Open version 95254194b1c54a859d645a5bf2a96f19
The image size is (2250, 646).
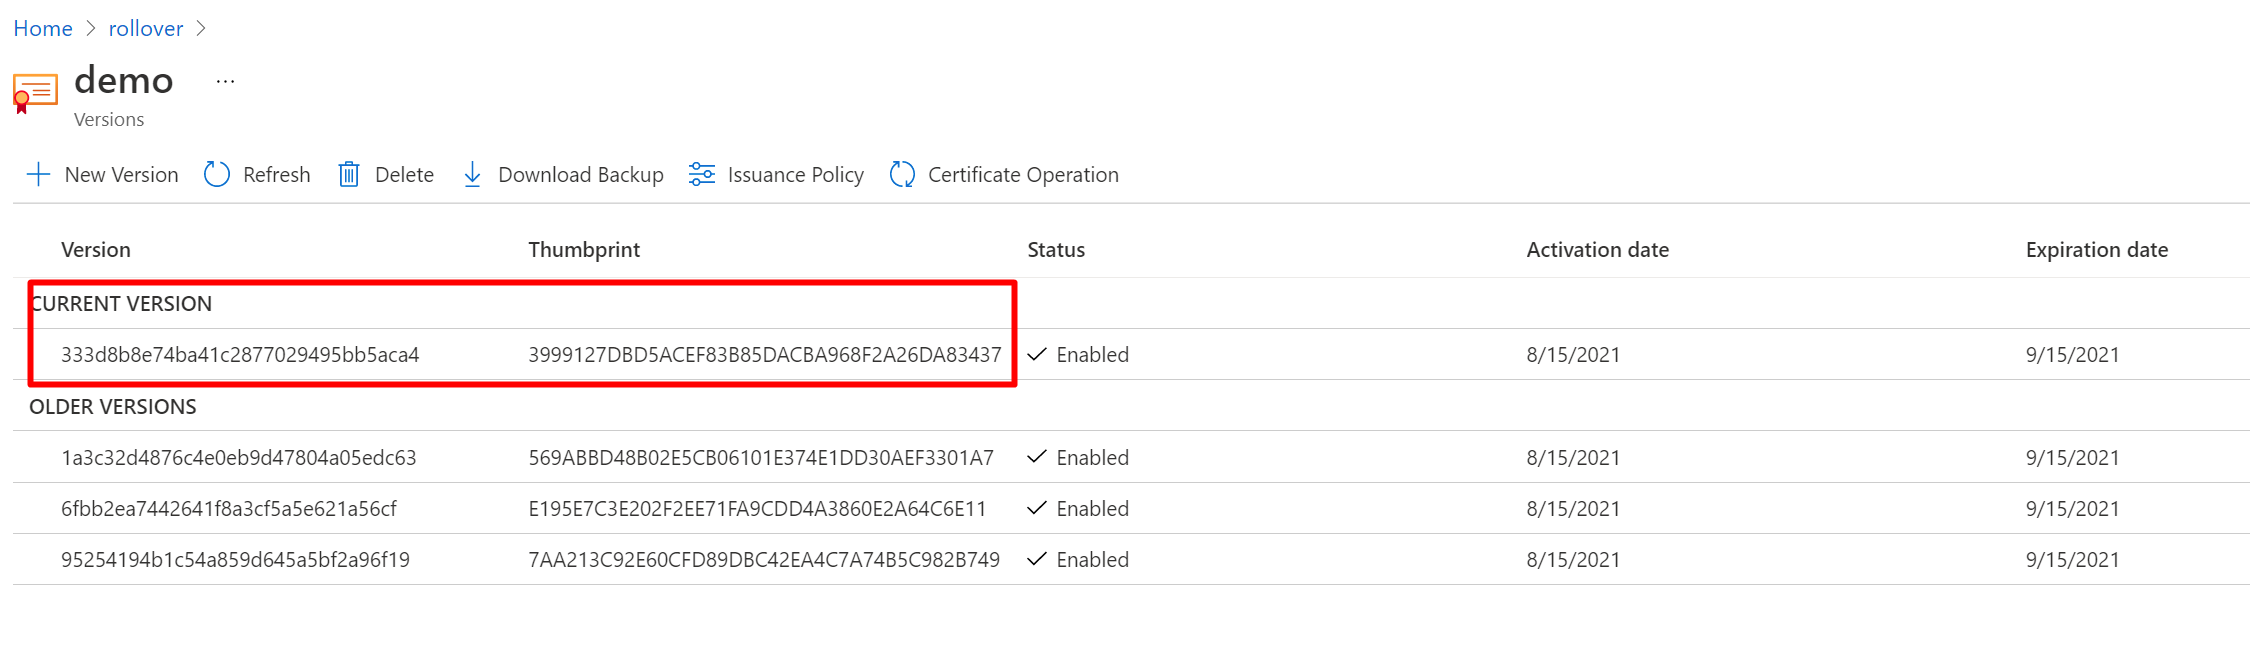tap(235, 560)
